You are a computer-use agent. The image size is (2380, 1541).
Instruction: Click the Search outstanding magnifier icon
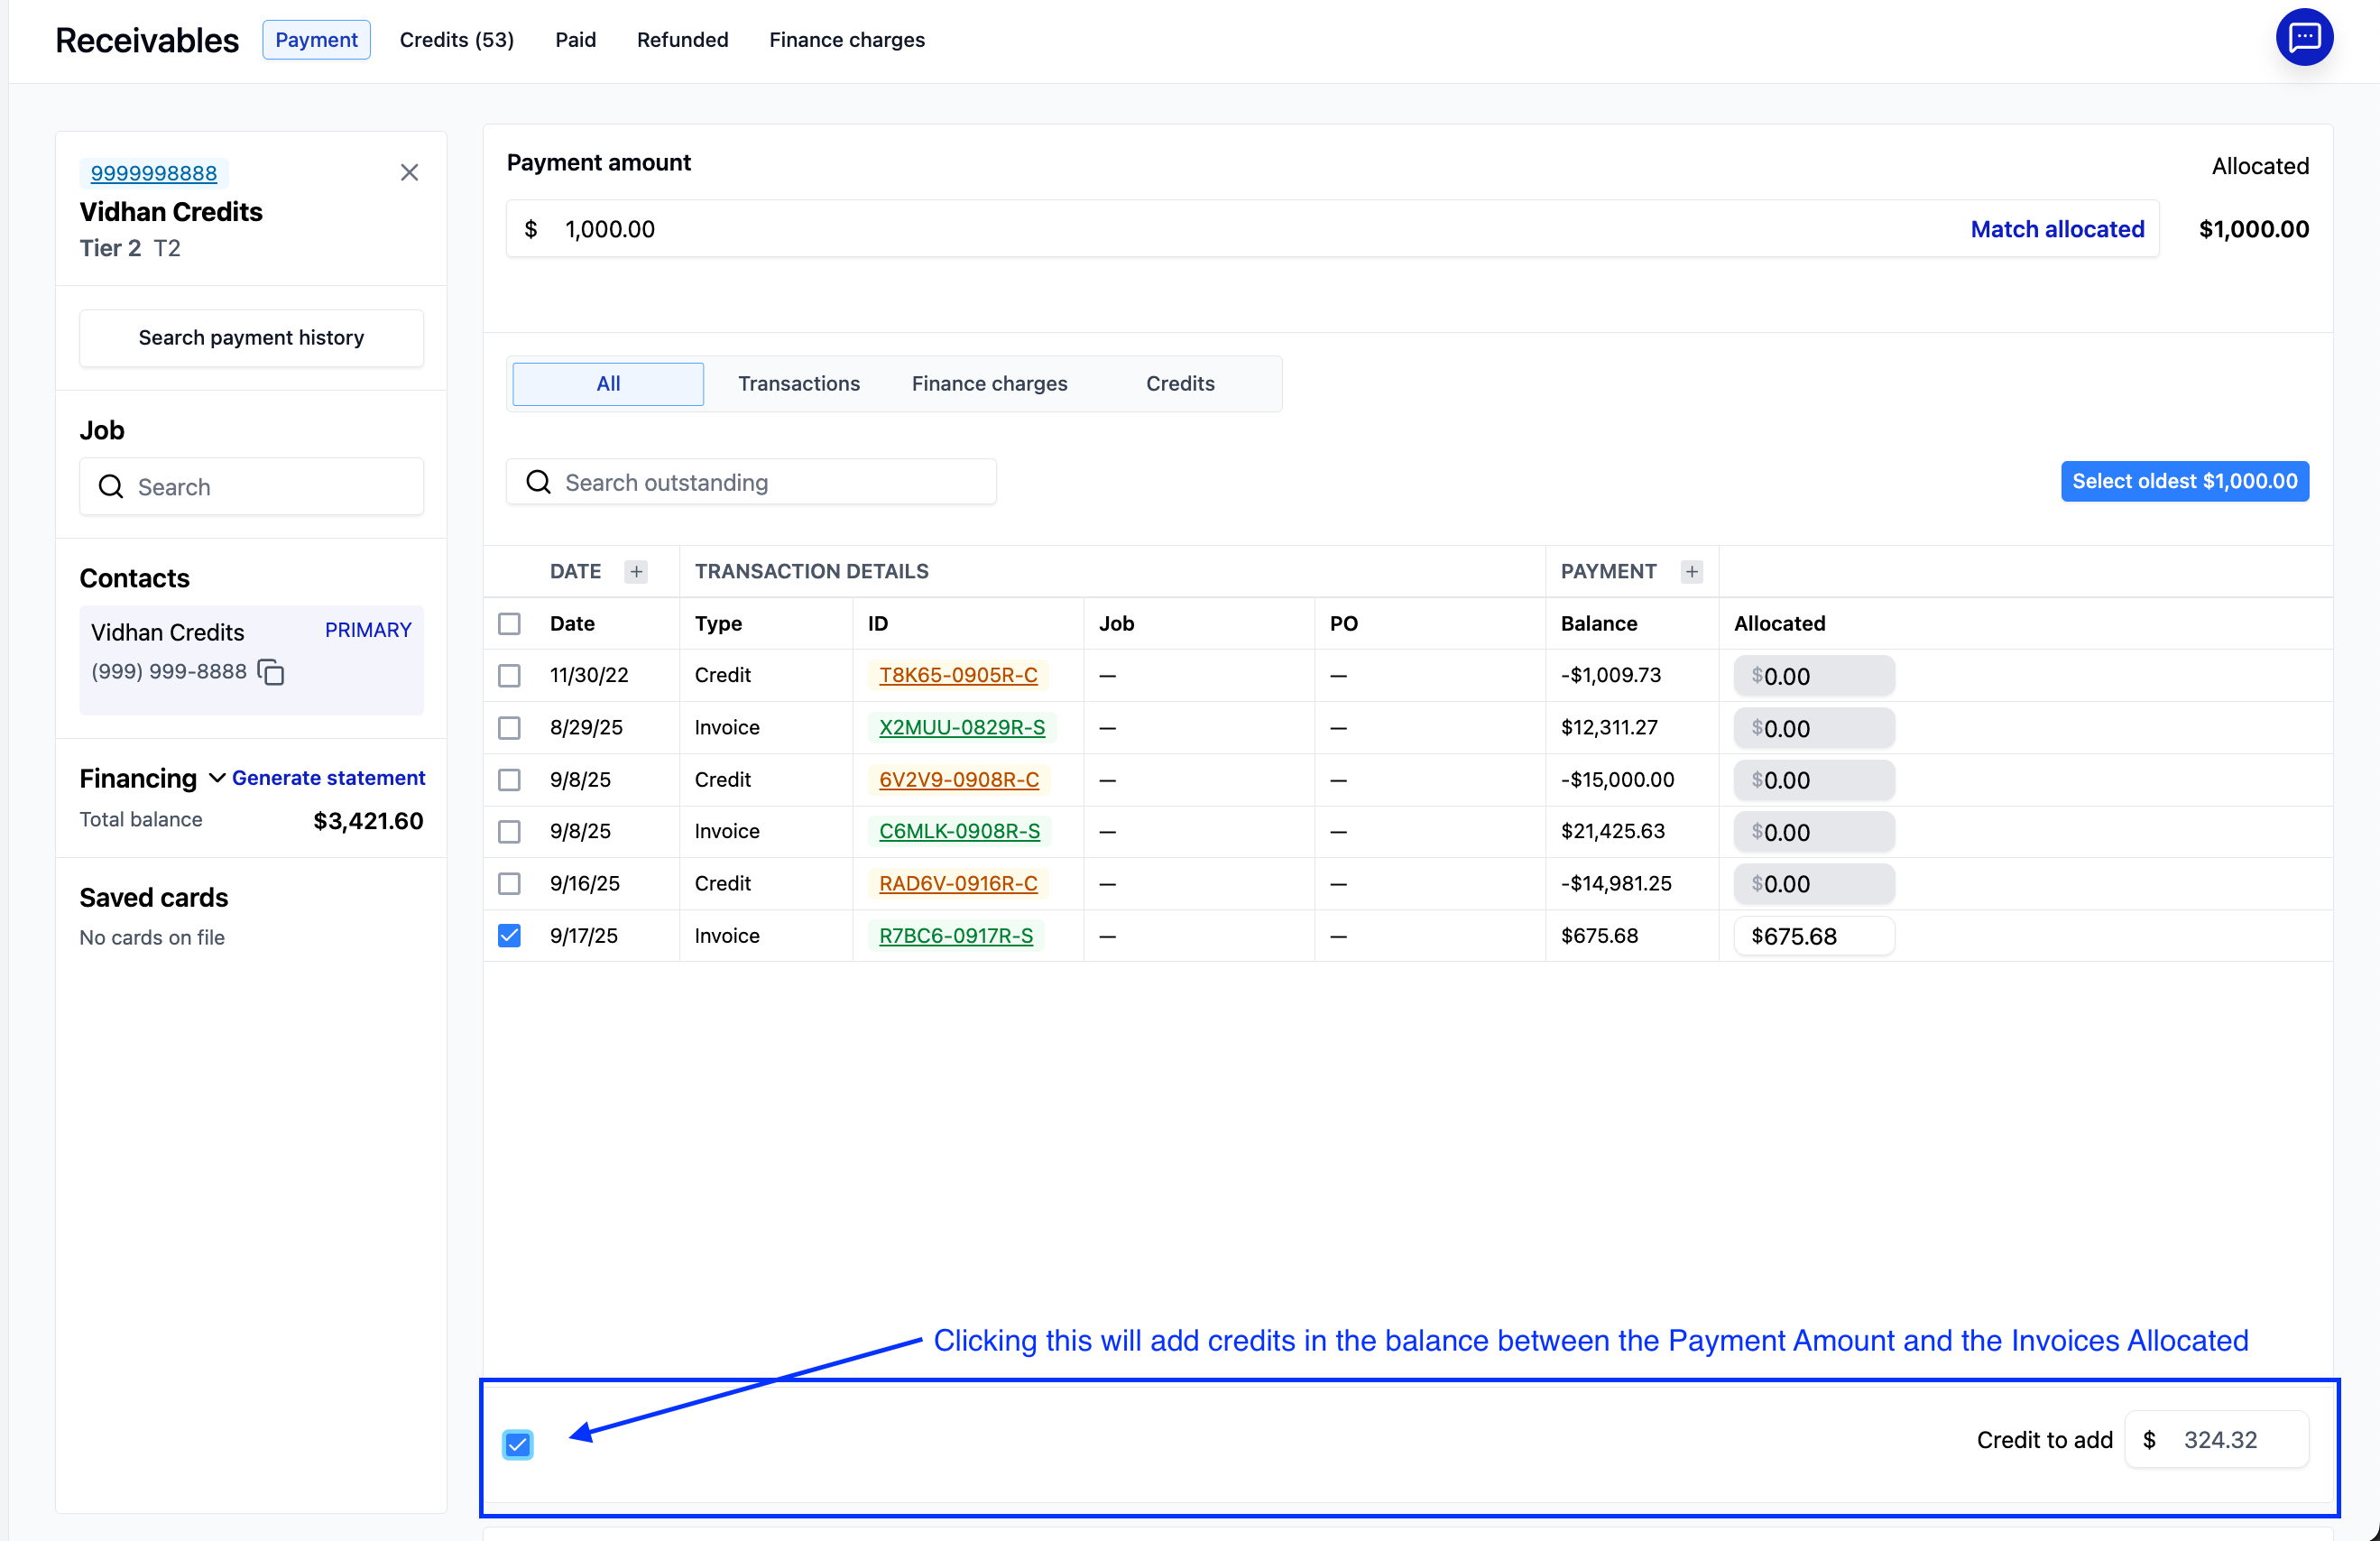[539, 483]
